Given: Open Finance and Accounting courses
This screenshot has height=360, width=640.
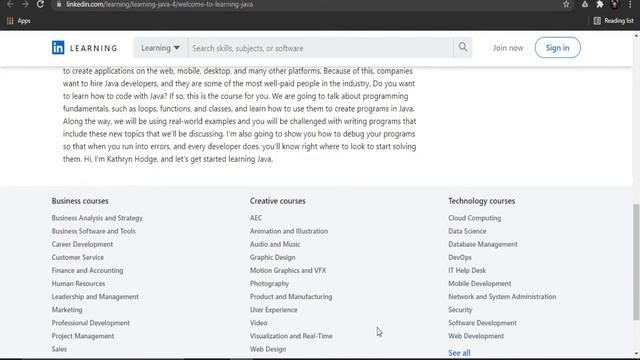Looking at the screenshot, I should (87, 270).
